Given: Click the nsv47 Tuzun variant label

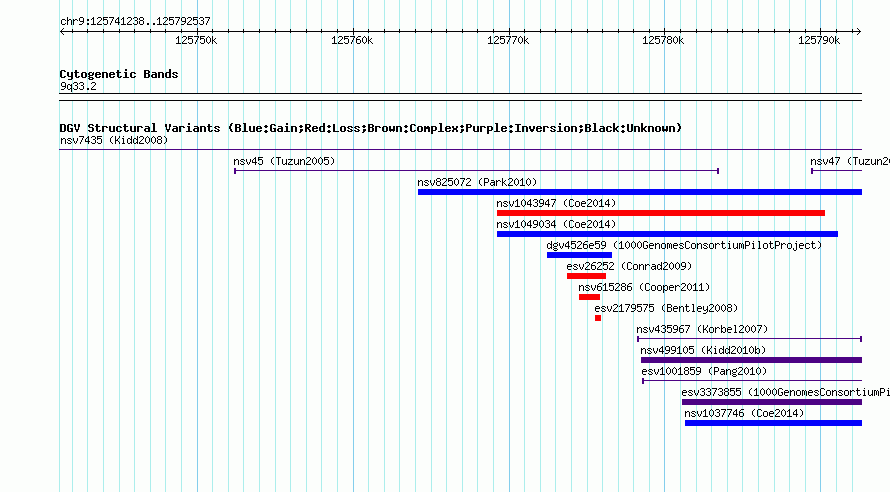Looking at the screenshot, I should click(850, 161).
